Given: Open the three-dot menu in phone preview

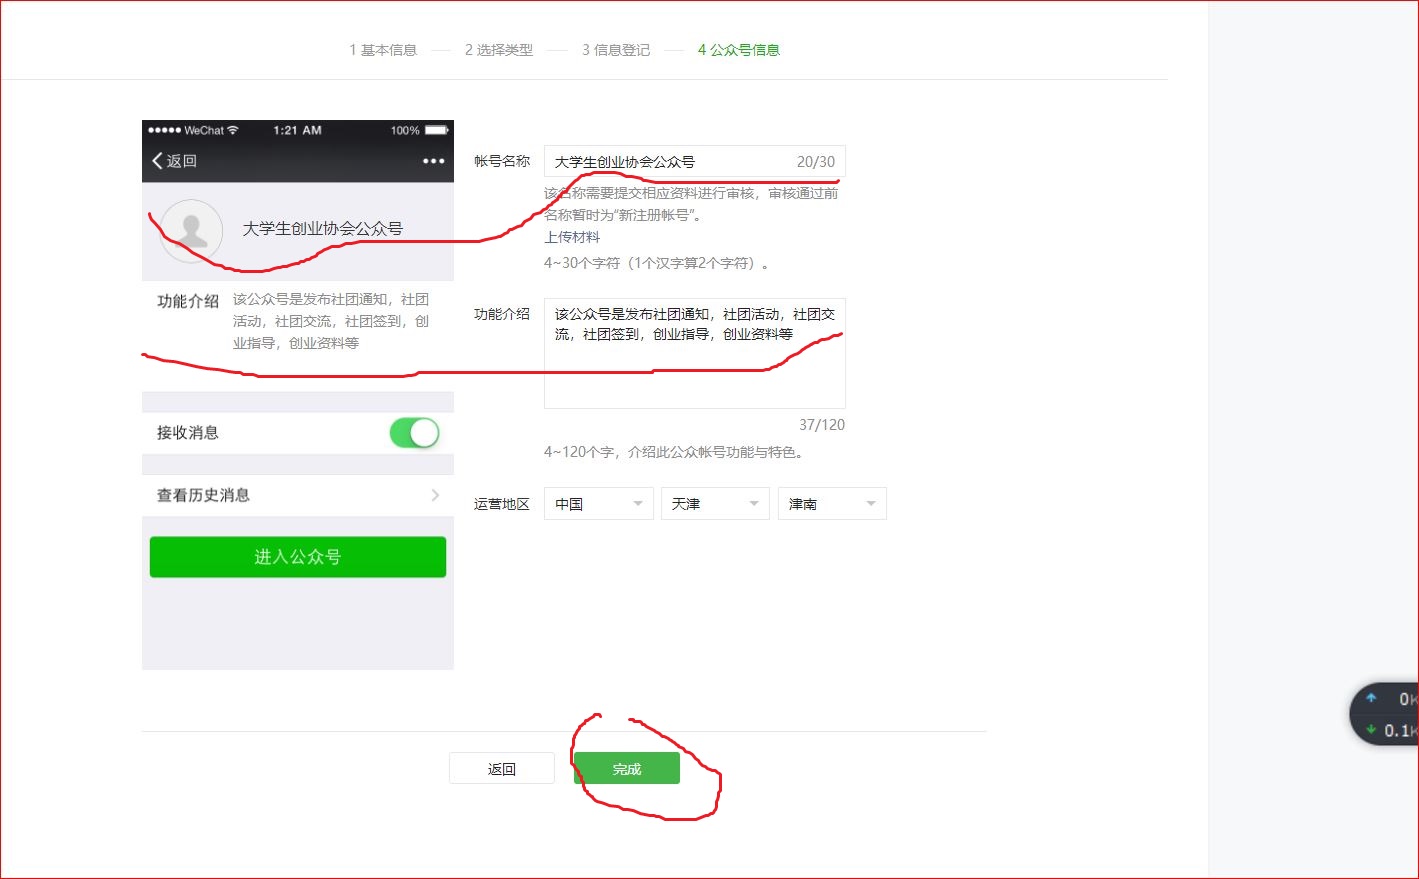Looking at the screenshot, I should 433,161.
